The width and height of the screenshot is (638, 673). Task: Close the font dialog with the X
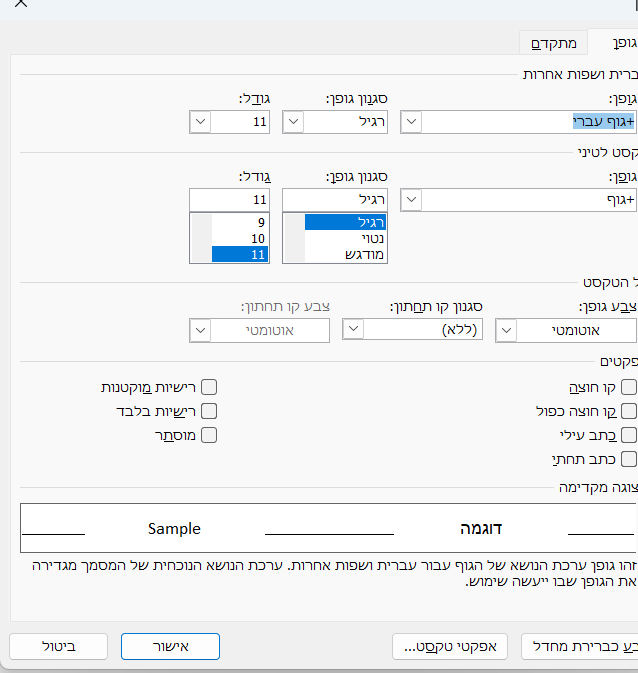coord(21,5)
